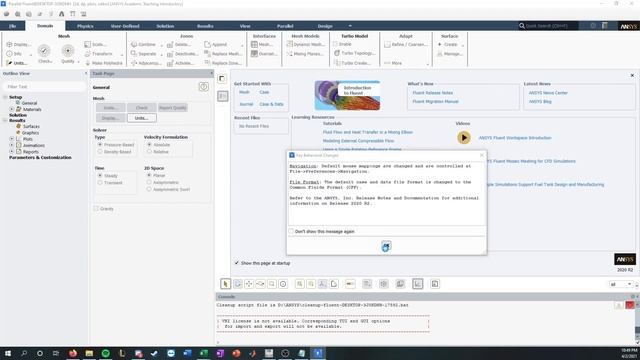Viewport: 640px width, 360px height.
Task: Open Dynamic Mesh in ribbon
Action: click(x=305, y=44)
